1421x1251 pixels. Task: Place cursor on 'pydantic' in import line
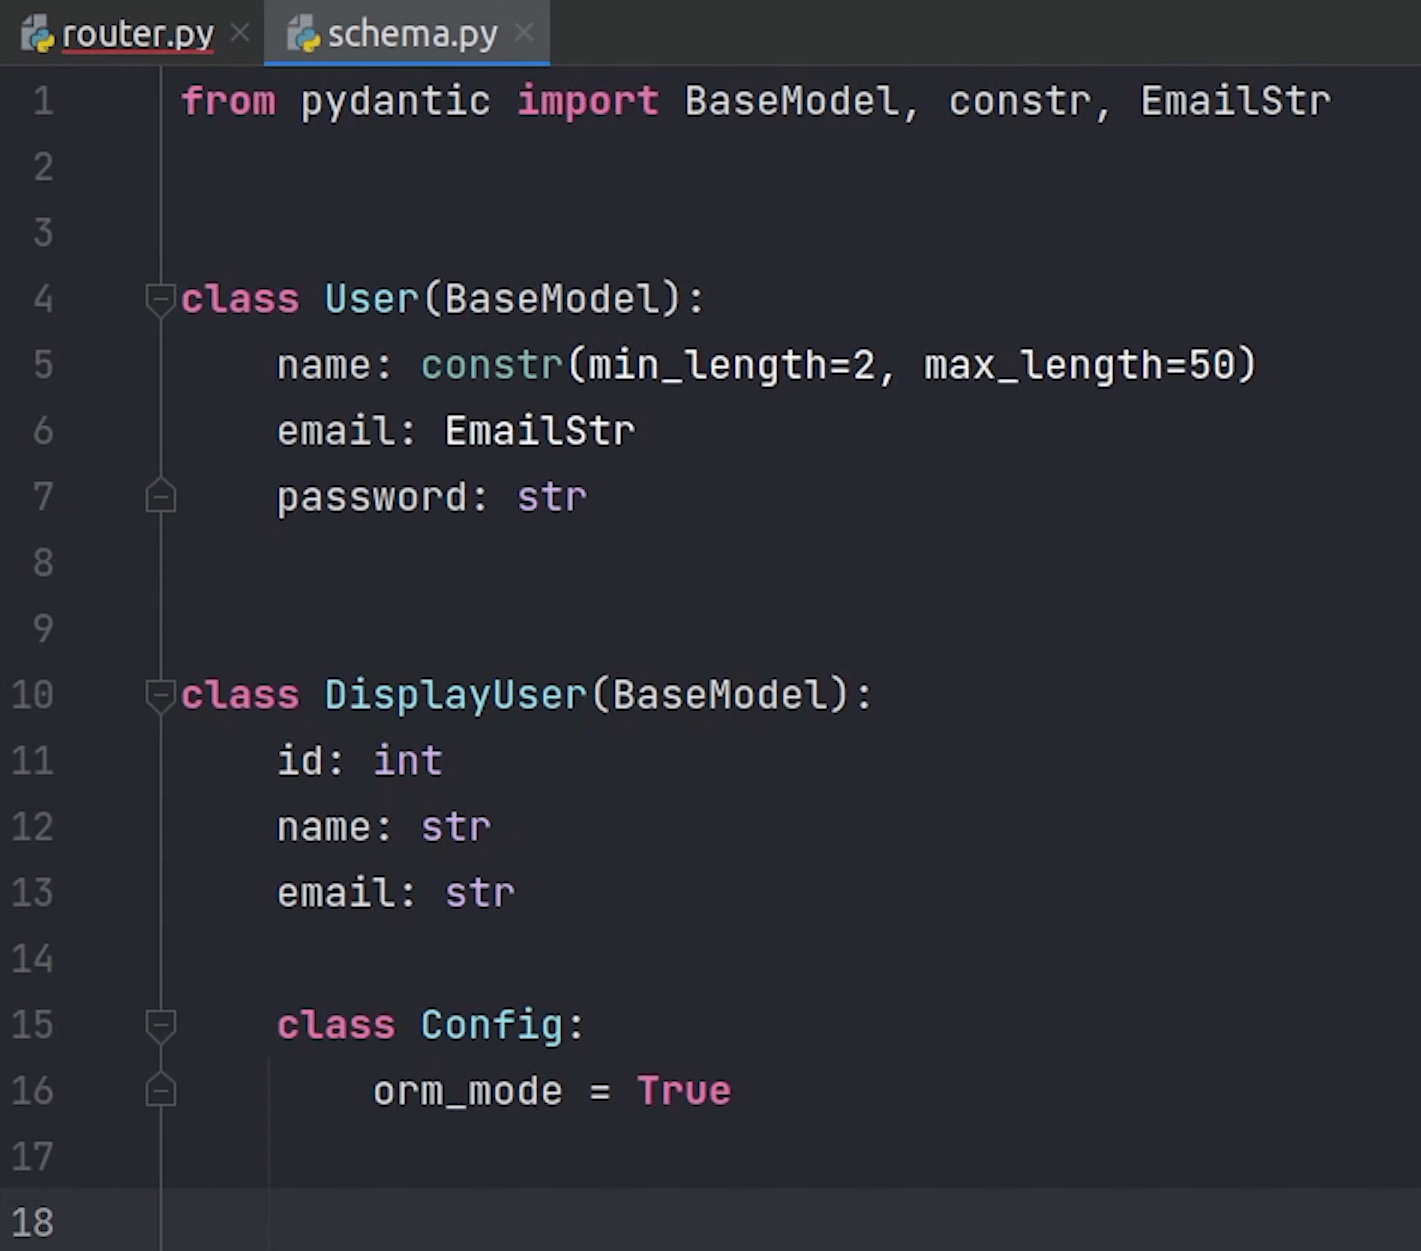point(396,101)
